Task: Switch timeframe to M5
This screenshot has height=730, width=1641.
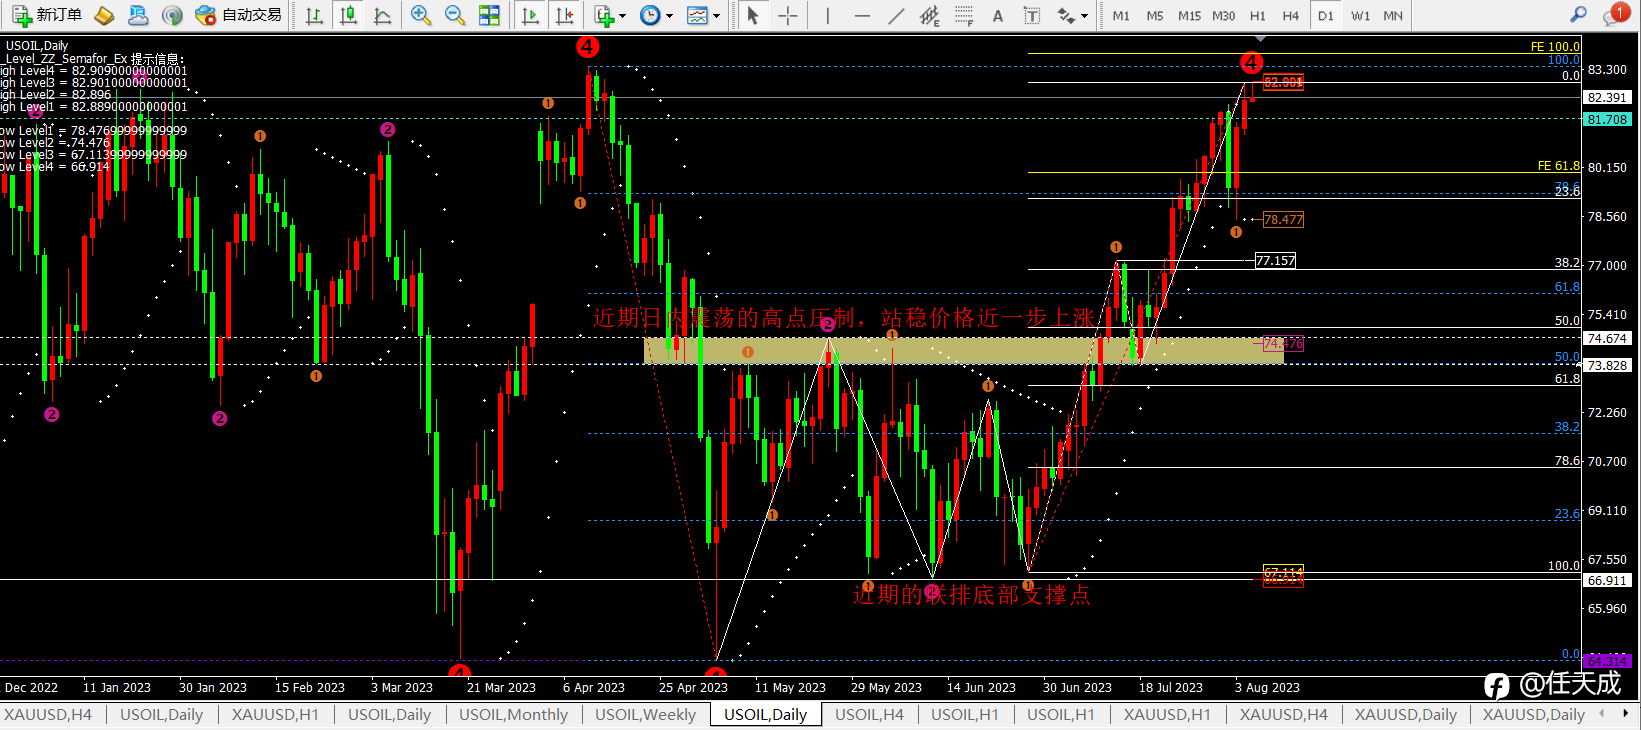Action: point(1155,15)
